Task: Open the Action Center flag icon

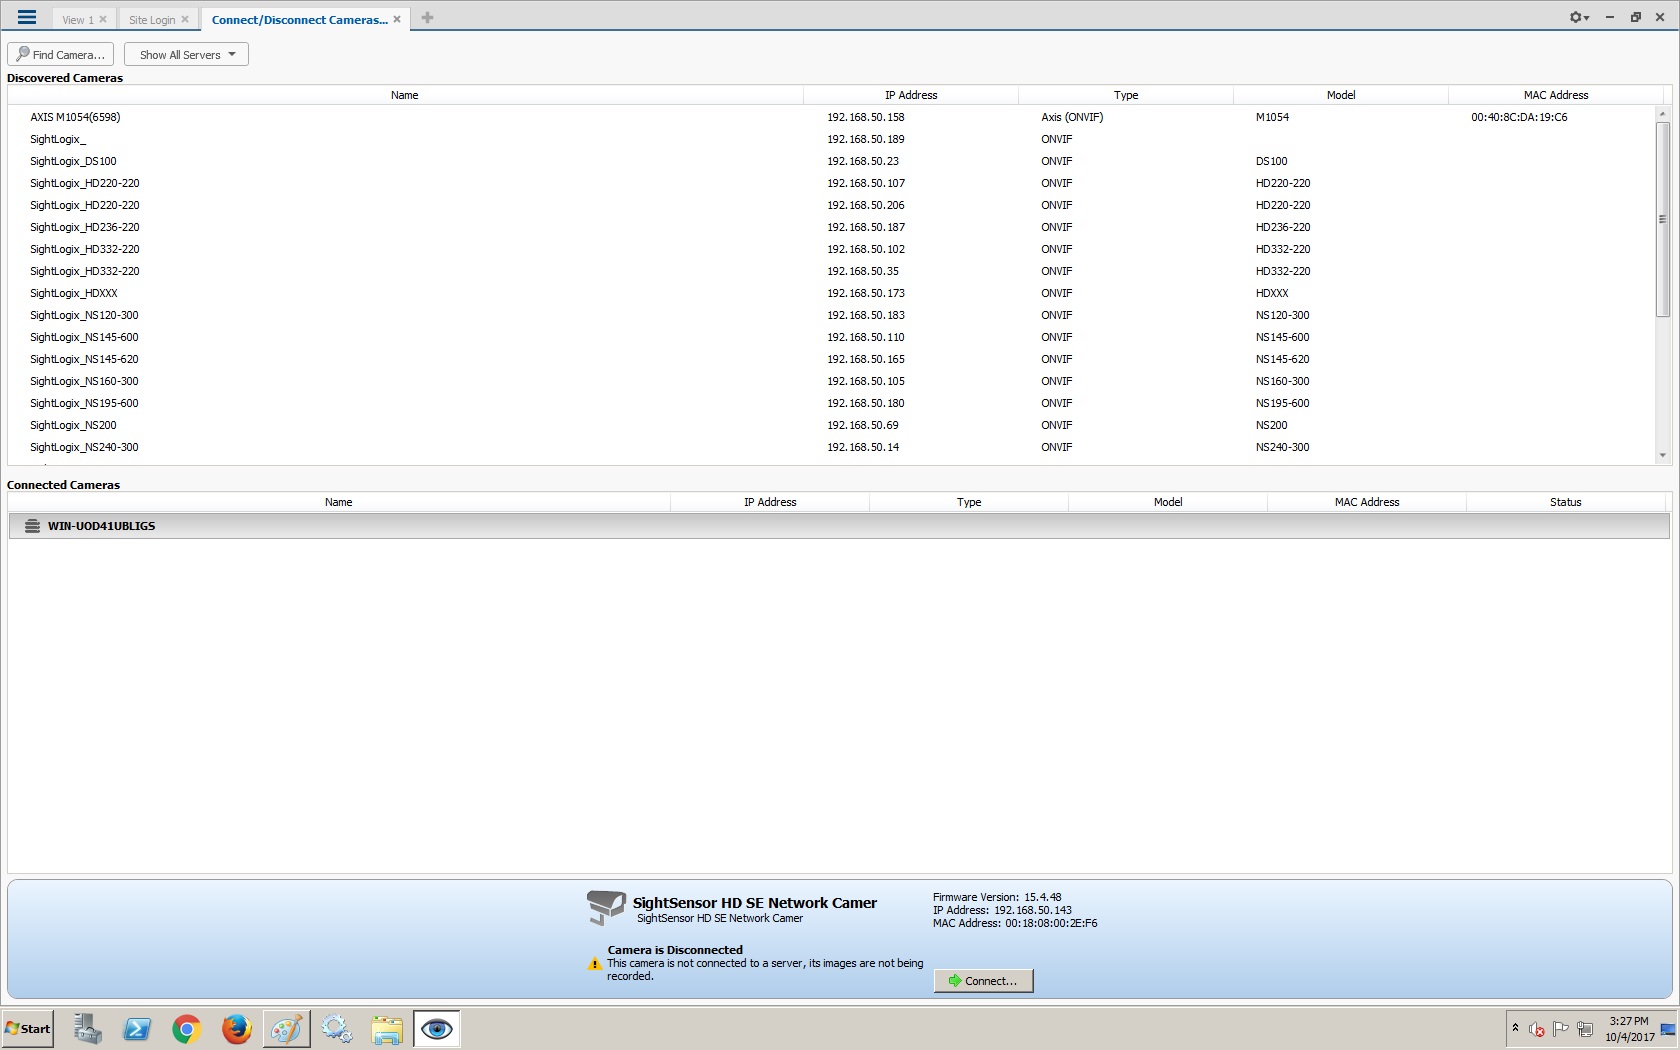Action: coord(1560,1029)
